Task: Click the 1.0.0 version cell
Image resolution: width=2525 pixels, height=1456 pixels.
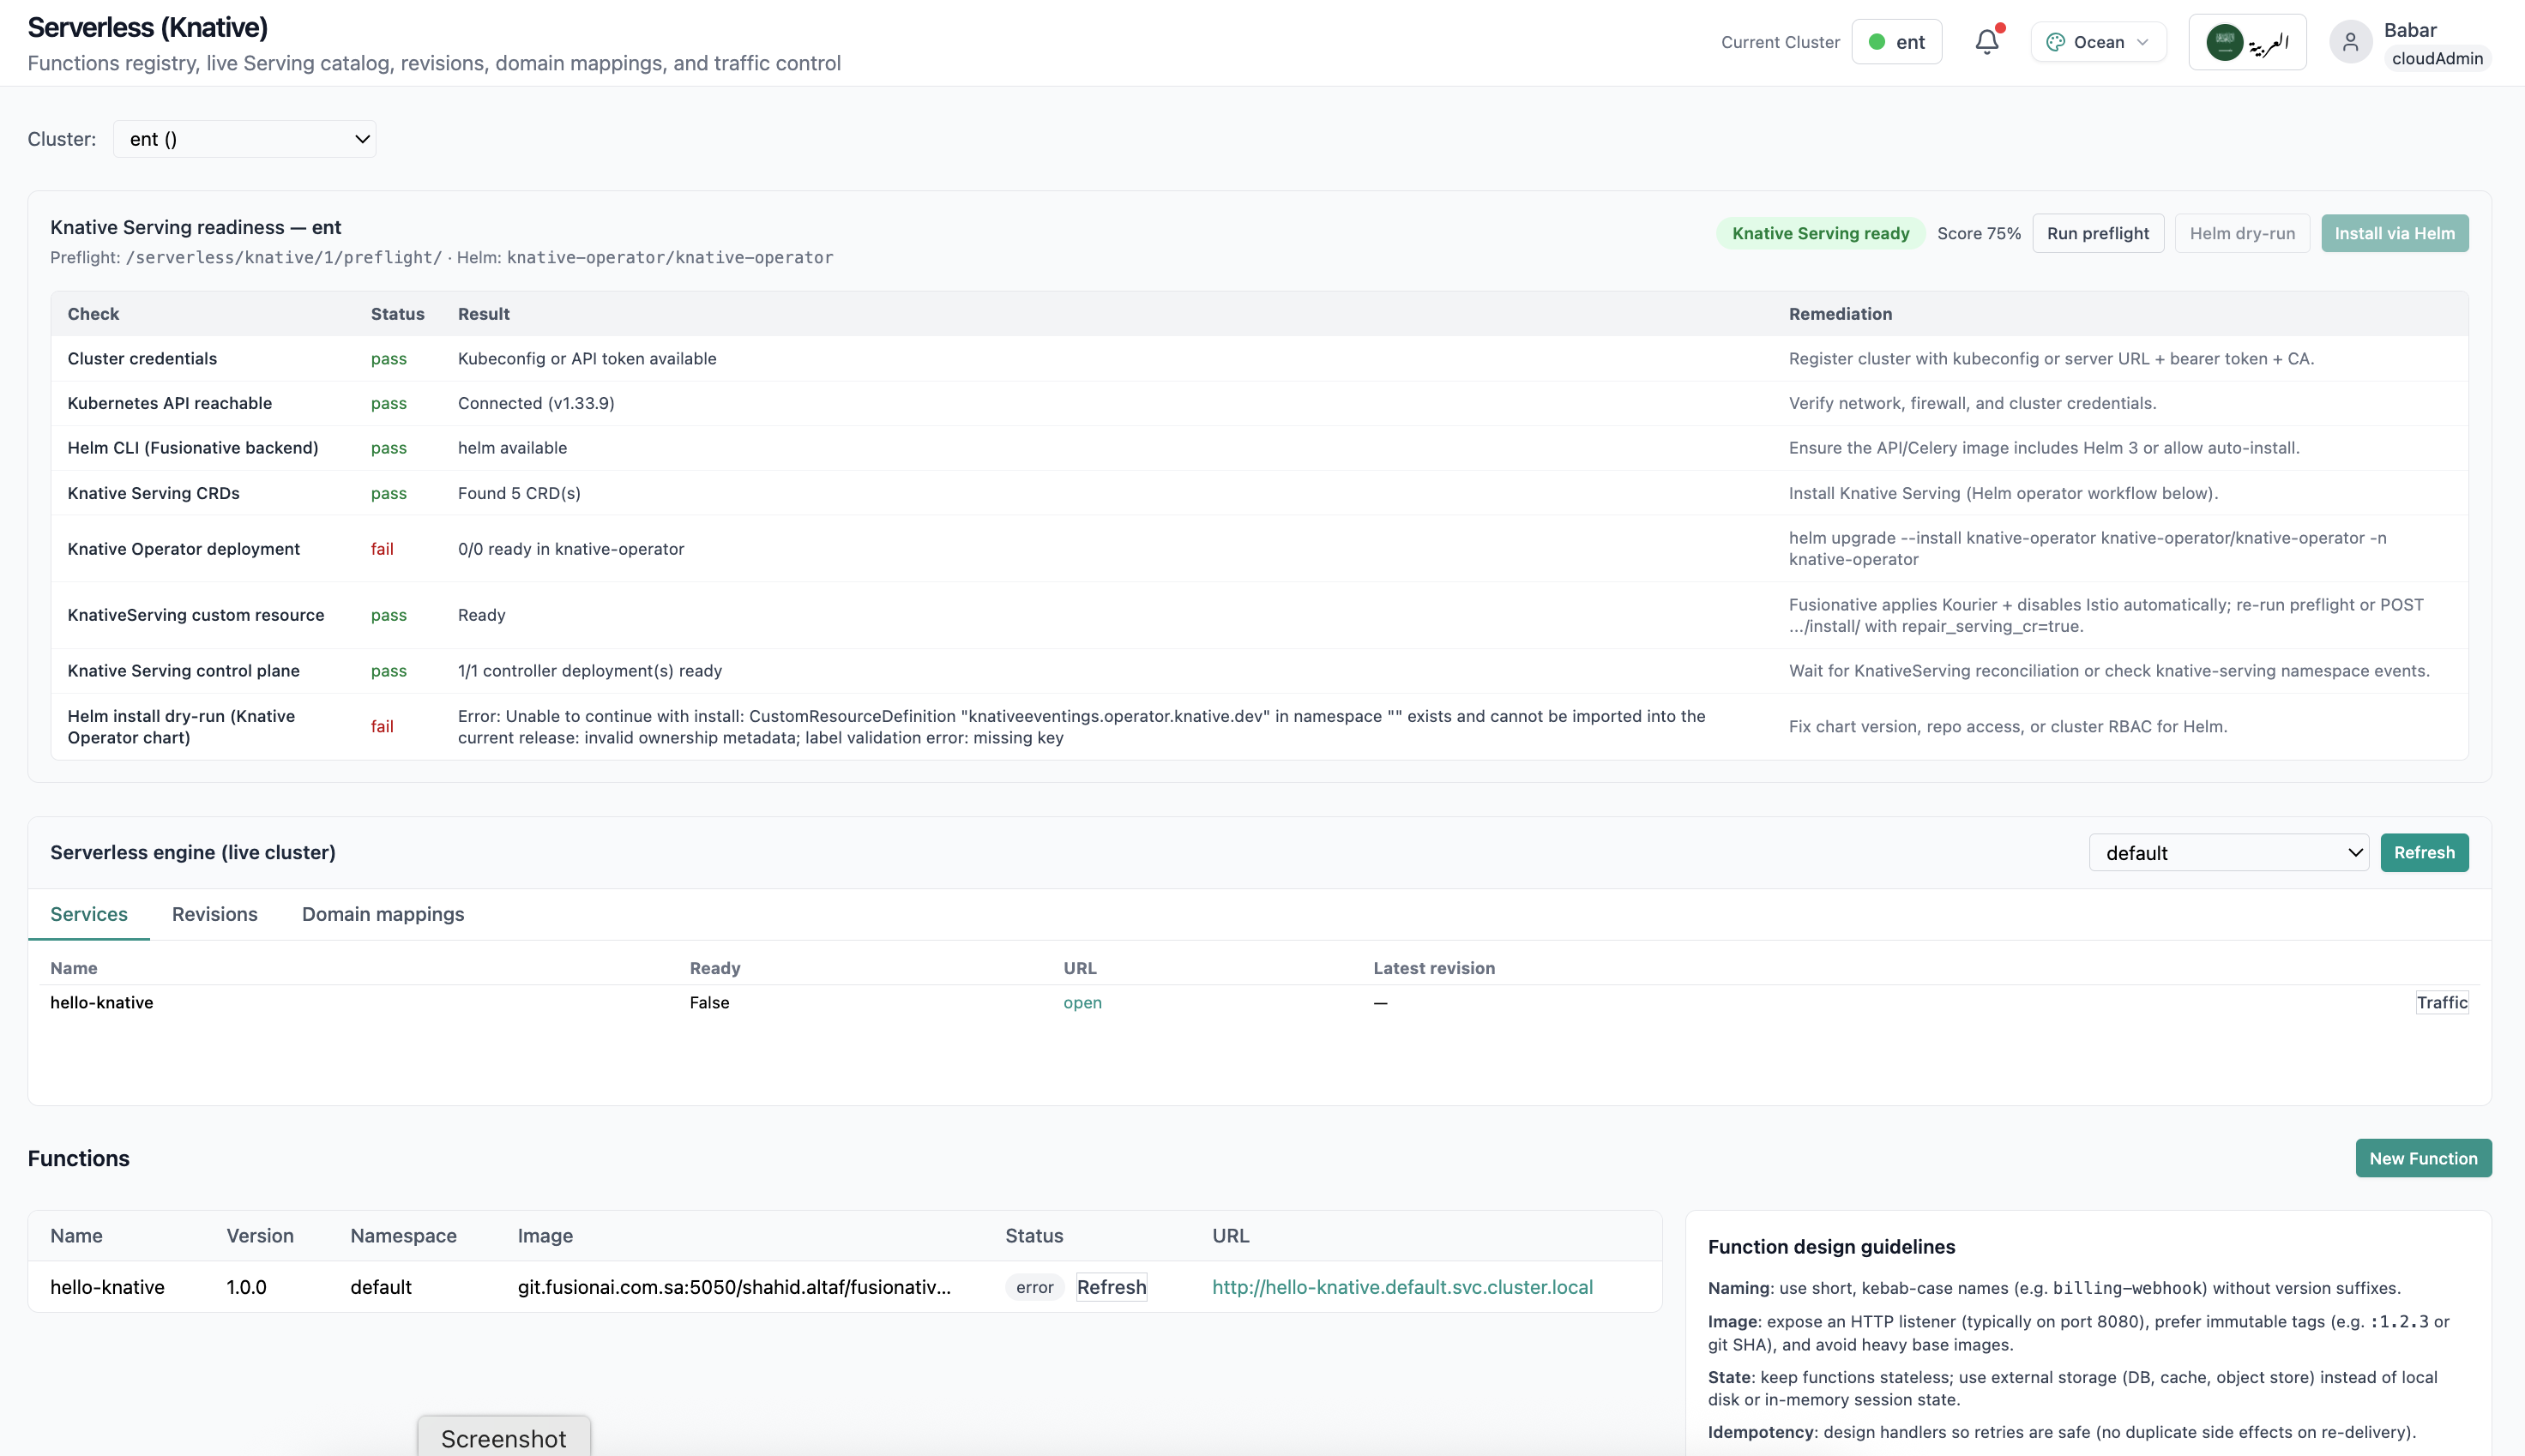Action: (246, 1287)
